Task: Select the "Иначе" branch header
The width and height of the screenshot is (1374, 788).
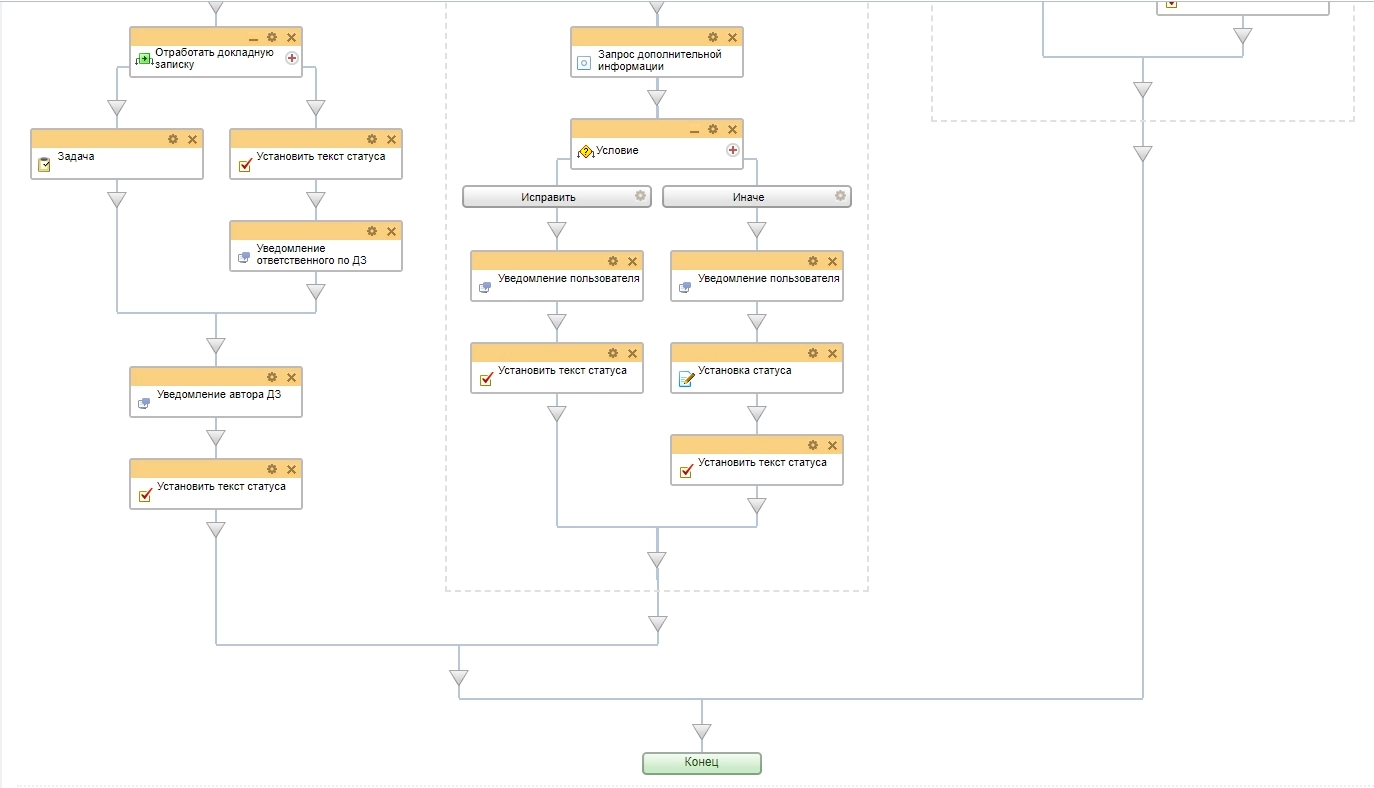Action: [748, 197]
